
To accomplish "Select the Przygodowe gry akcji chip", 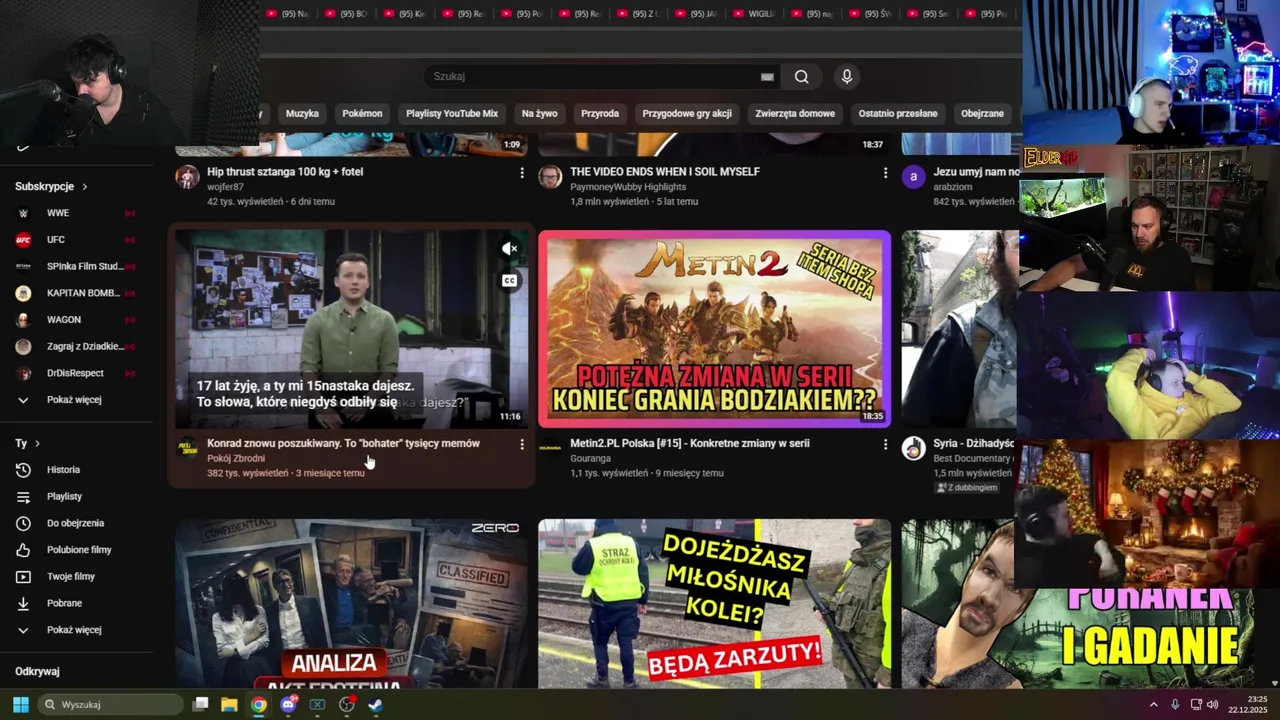I will (687, 114).
